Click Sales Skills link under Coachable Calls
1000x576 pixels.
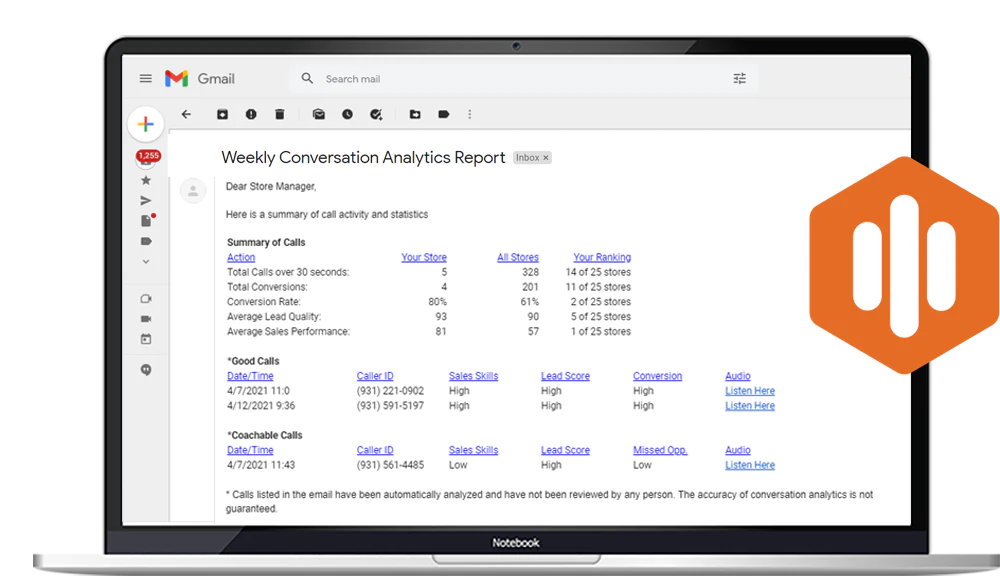pos(473,450)
